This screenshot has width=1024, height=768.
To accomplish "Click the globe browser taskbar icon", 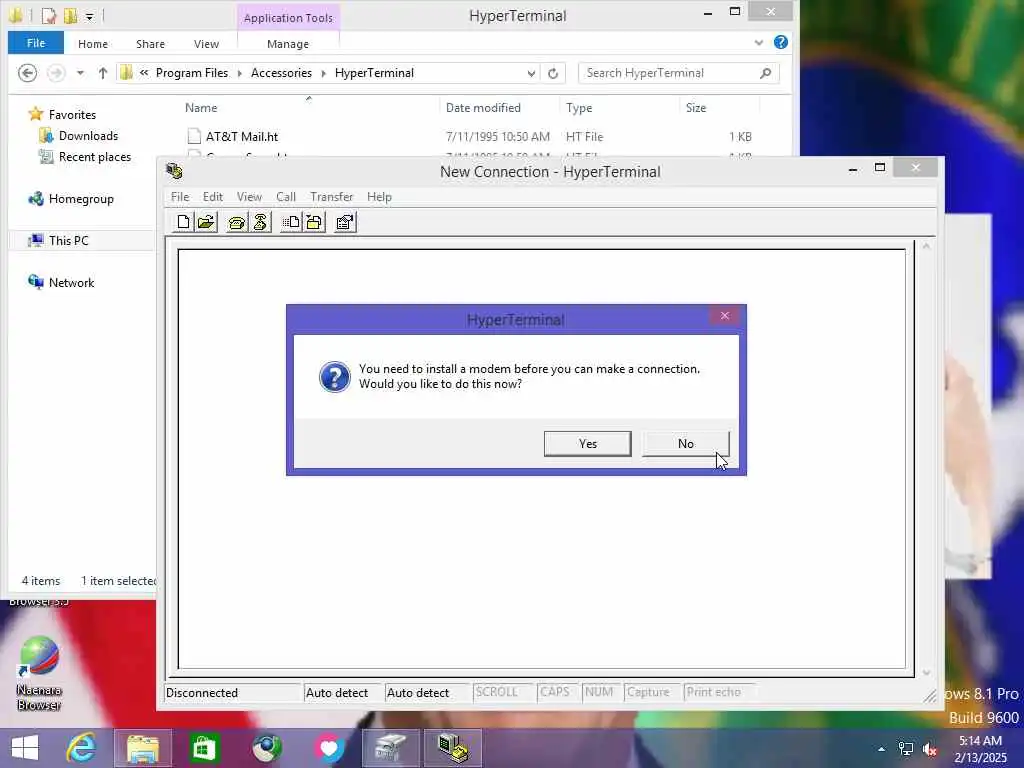I will point(267,748).
